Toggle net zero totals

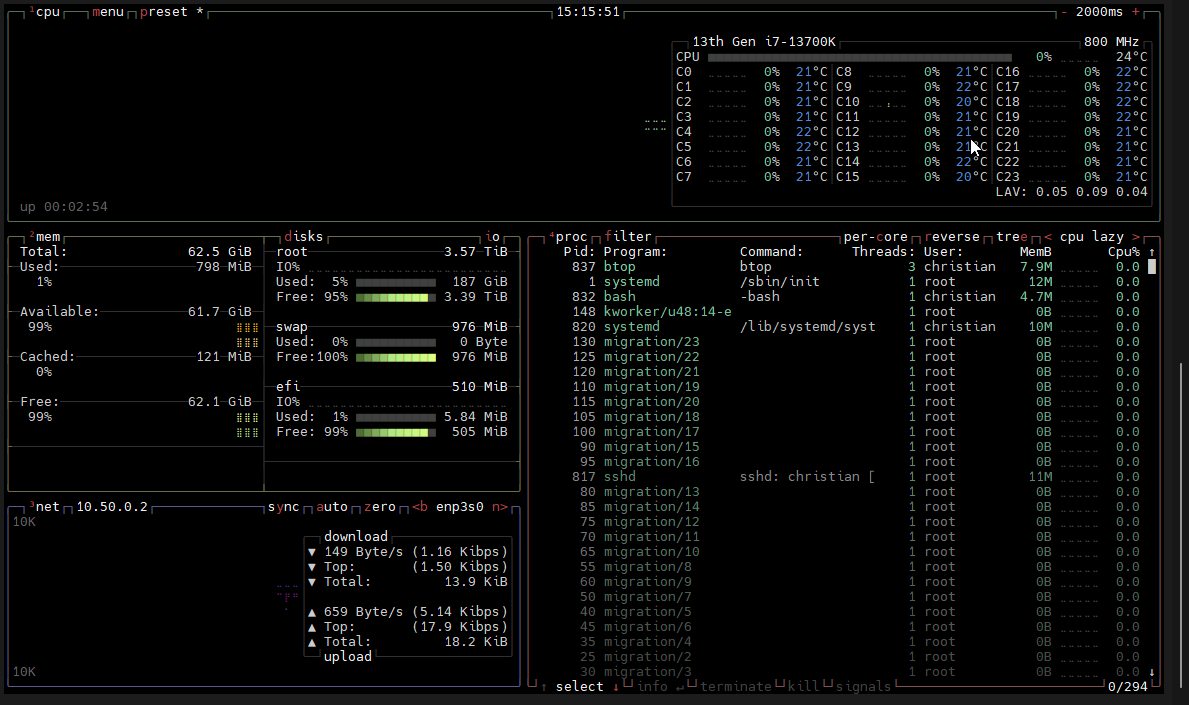point(380,506)
